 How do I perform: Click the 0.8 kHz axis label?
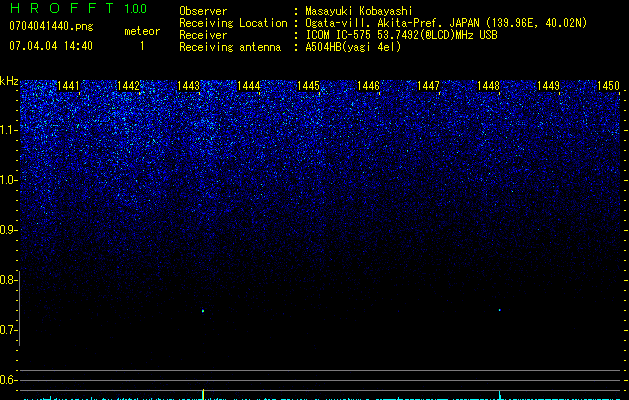coord(9,280)
